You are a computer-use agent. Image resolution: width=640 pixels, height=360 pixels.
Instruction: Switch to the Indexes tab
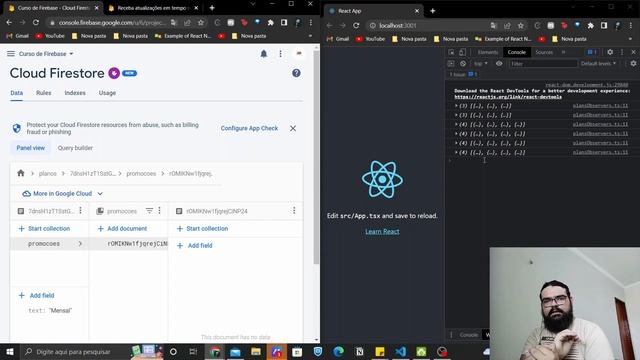(x=75, y=93)
